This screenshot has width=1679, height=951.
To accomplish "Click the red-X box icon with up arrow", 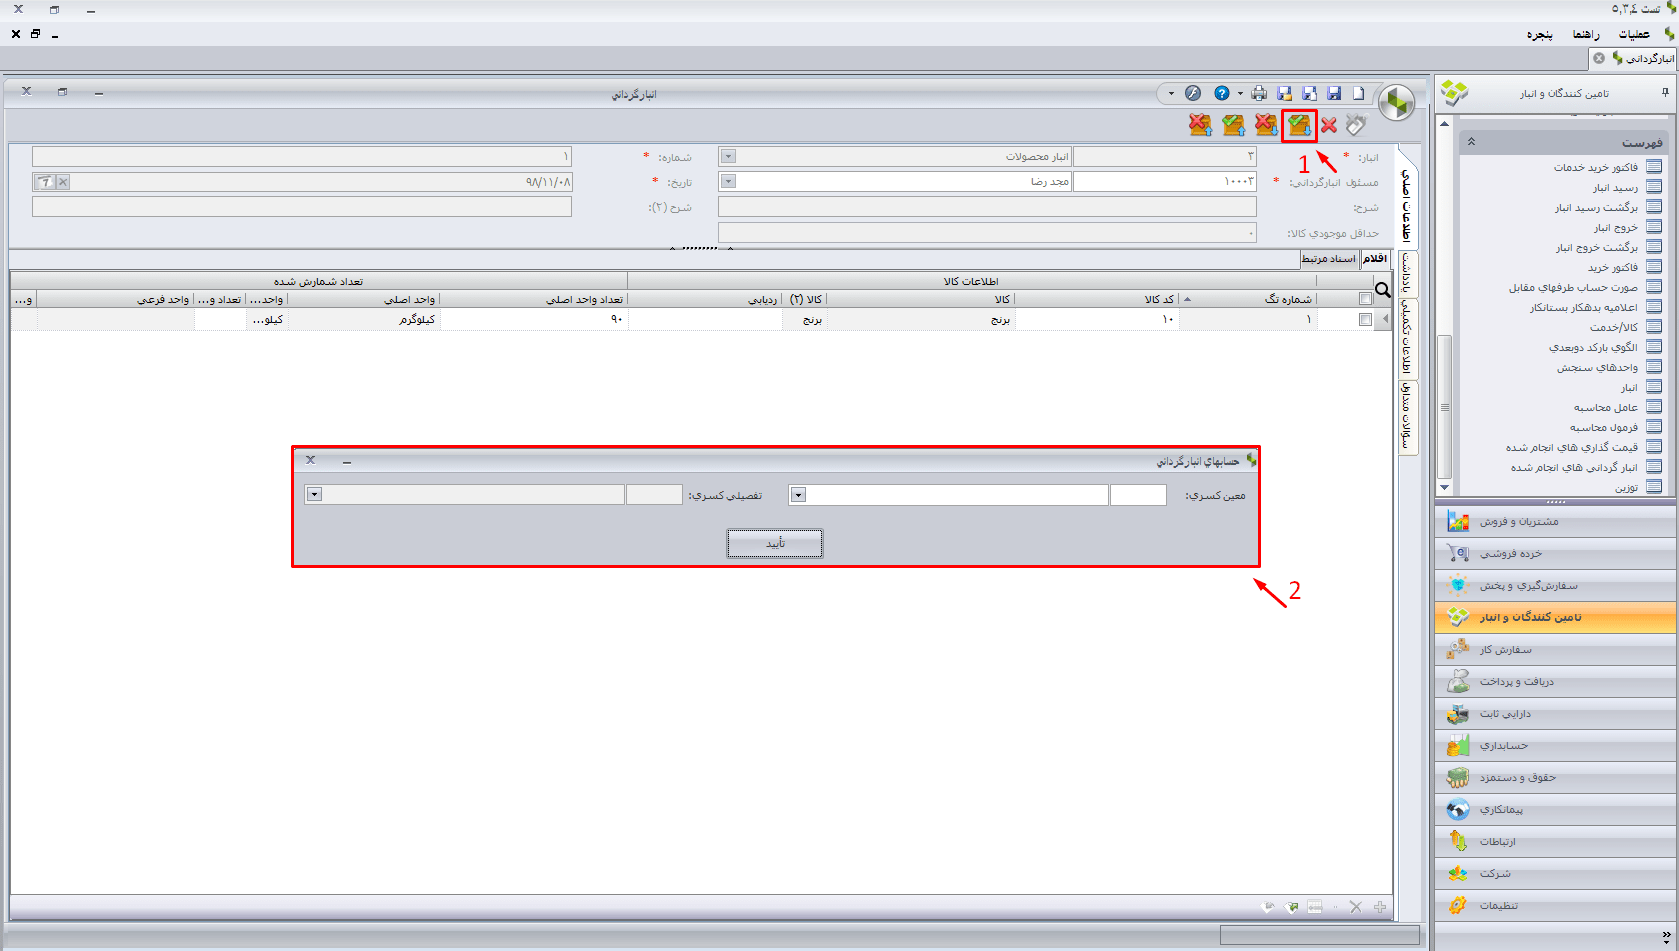I will click(x=1200, y=125).
